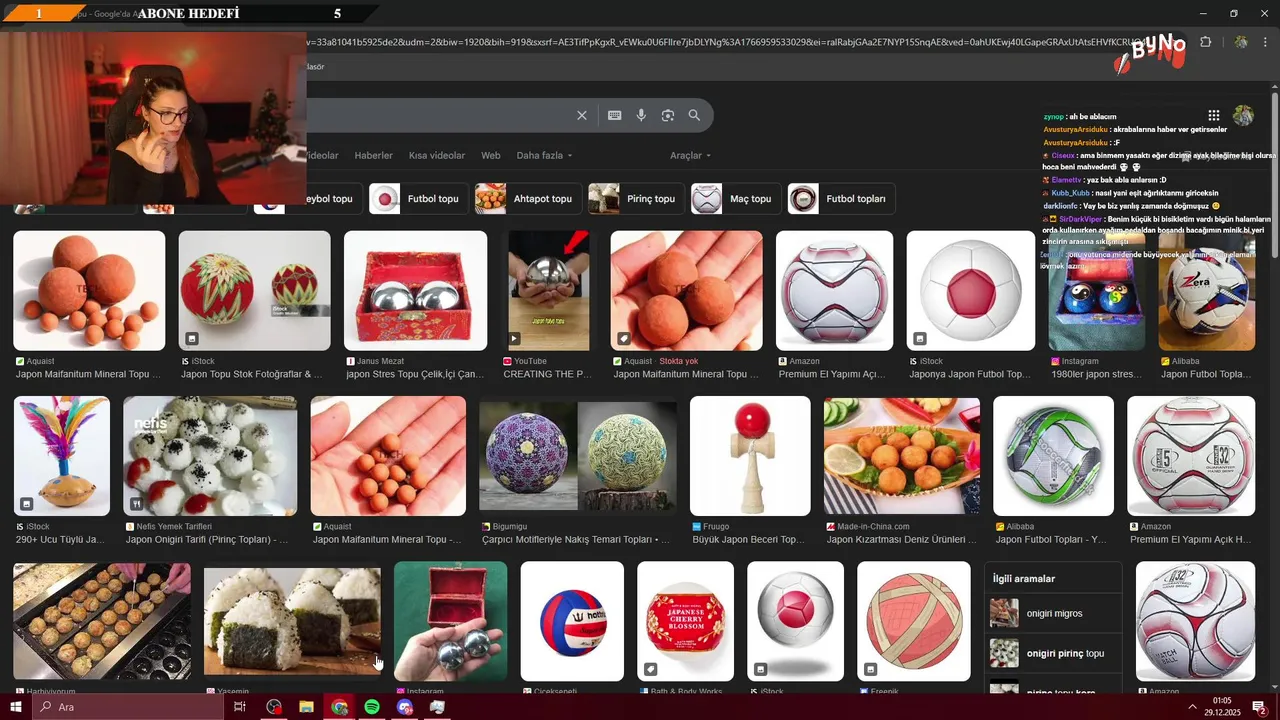The width and height of the screenshot is (1280, 720).
Task: Select the Maç topu filter chip
Action: click(734, 198)
